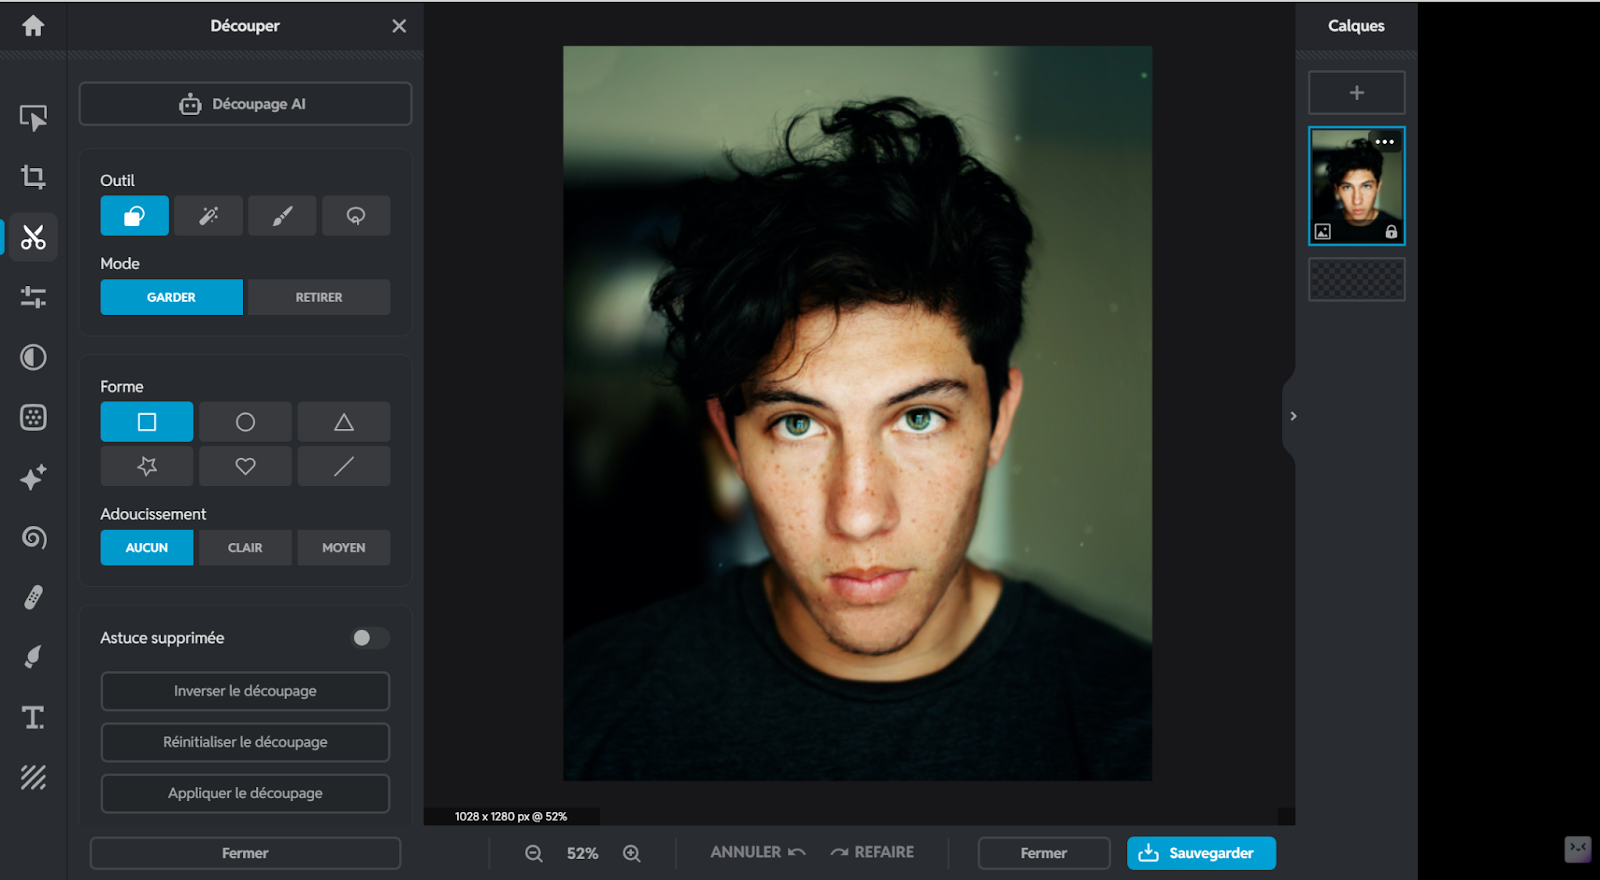Set mode to RETIRER
This screenshot has height=880, width=1600.
[319, 297]
